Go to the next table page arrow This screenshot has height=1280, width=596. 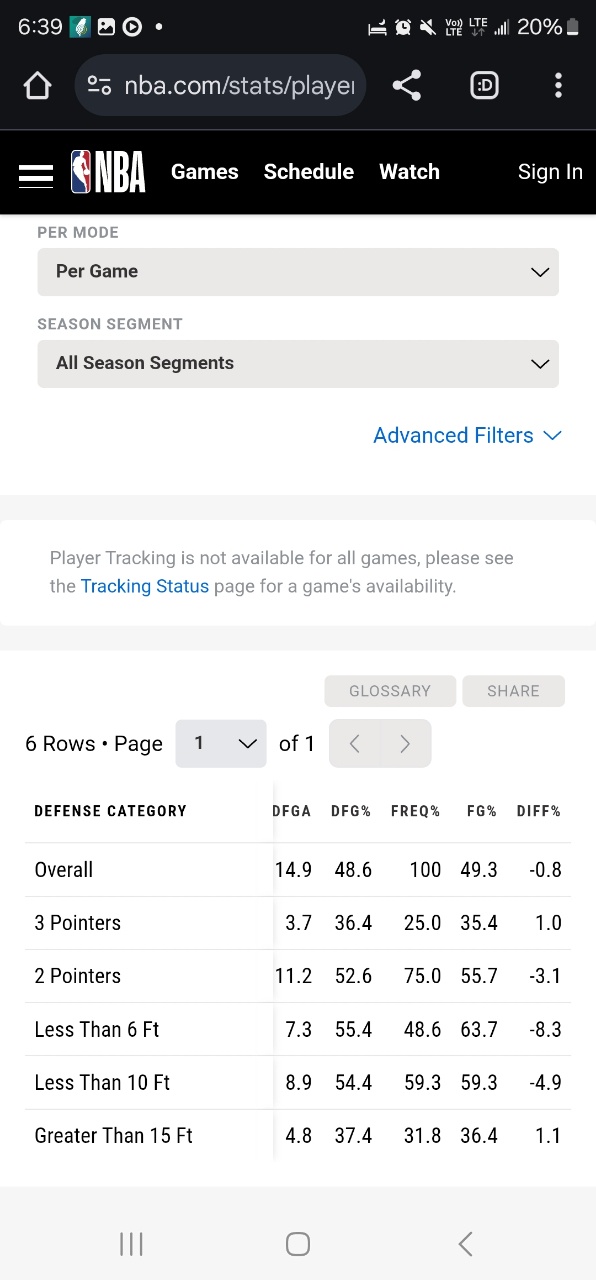pos(405,743)
